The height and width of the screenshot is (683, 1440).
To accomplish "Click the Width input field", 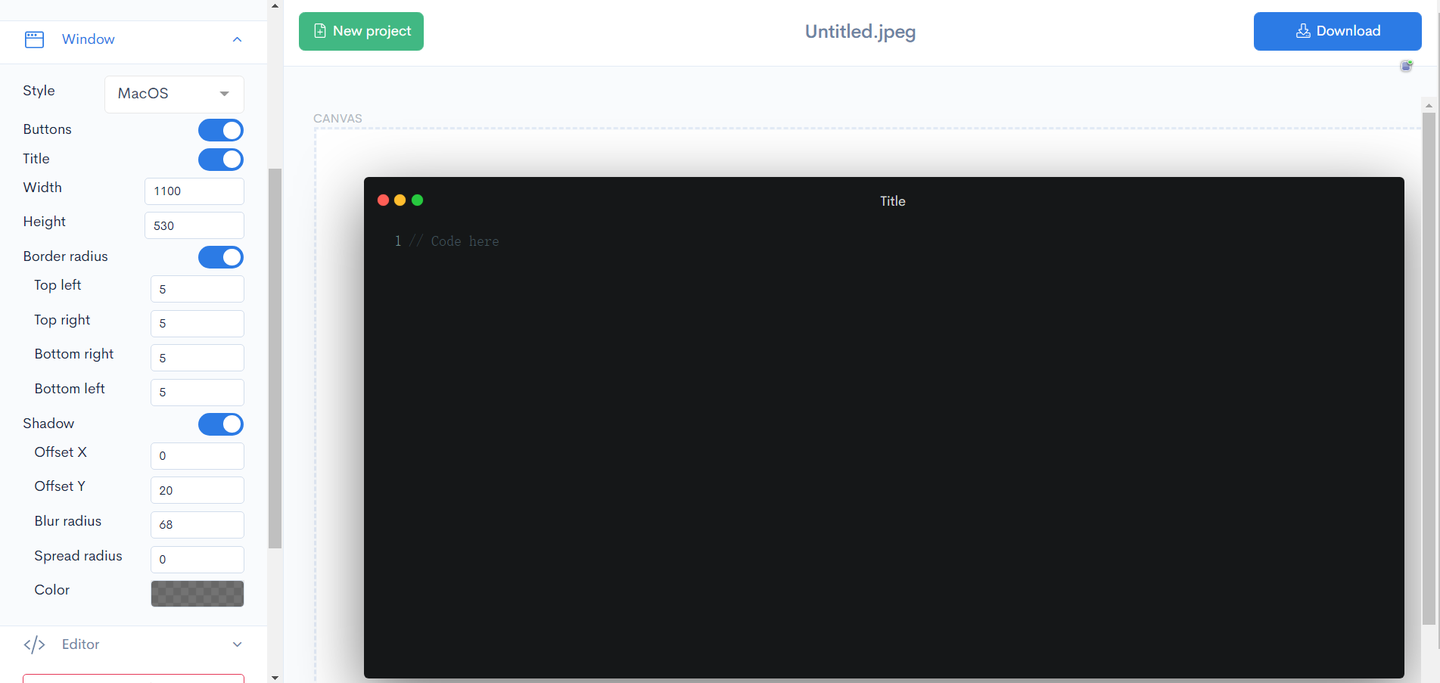I will [x=194, y=191].
